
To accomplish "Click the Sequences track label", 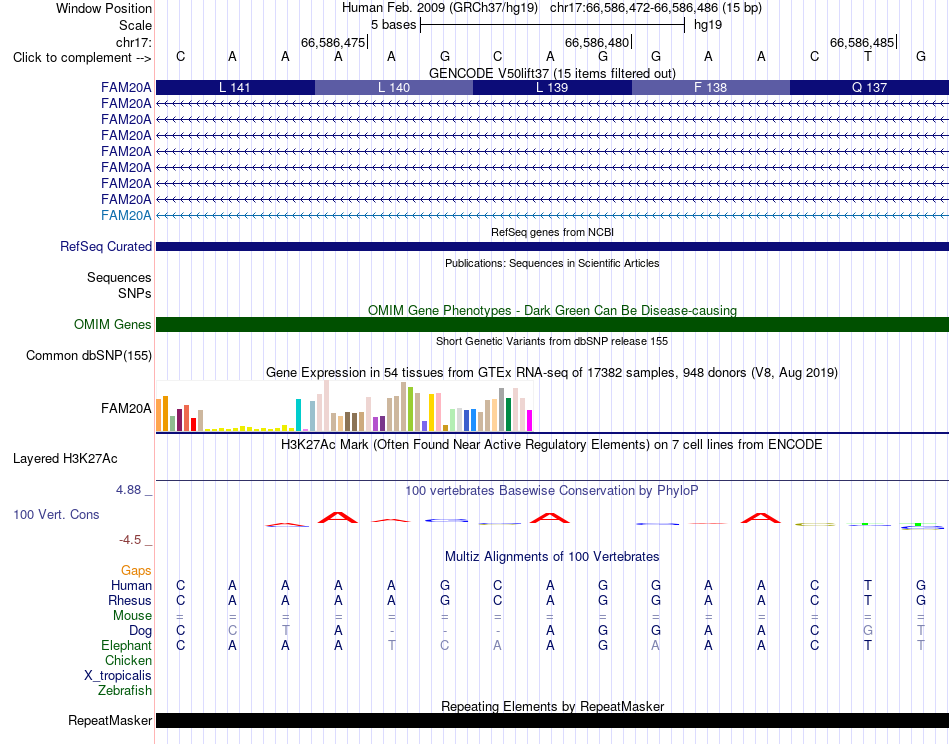I will (119, 277).
